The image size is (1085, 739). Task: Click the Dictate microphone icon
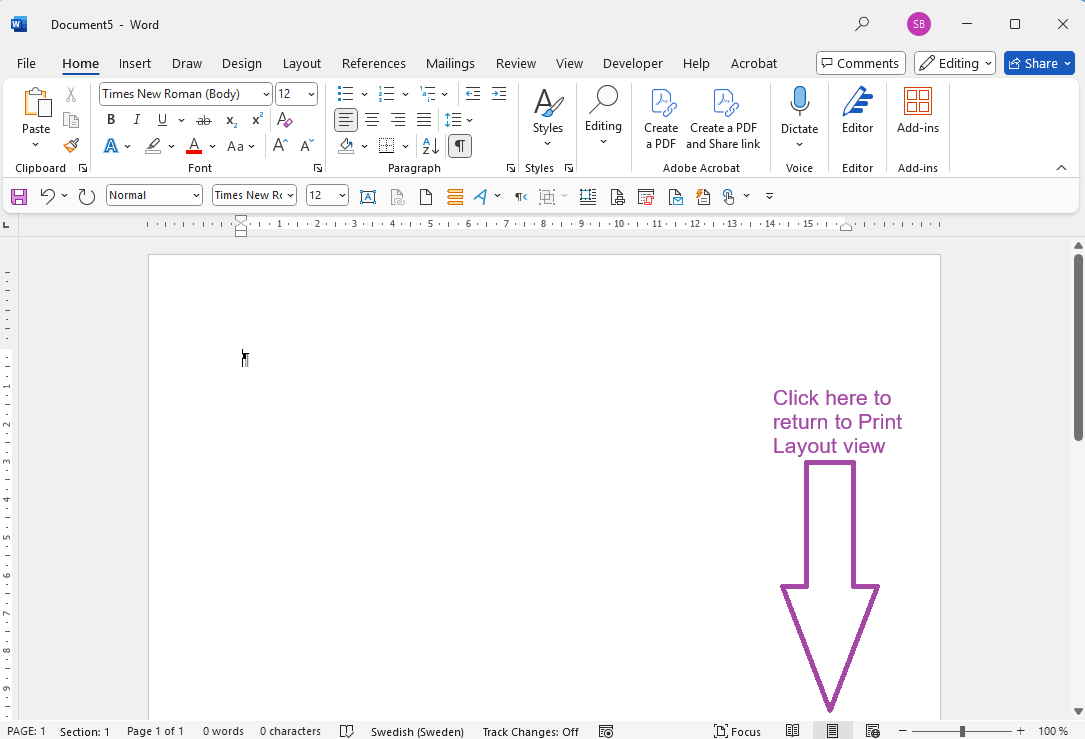[x=799, y=102]
